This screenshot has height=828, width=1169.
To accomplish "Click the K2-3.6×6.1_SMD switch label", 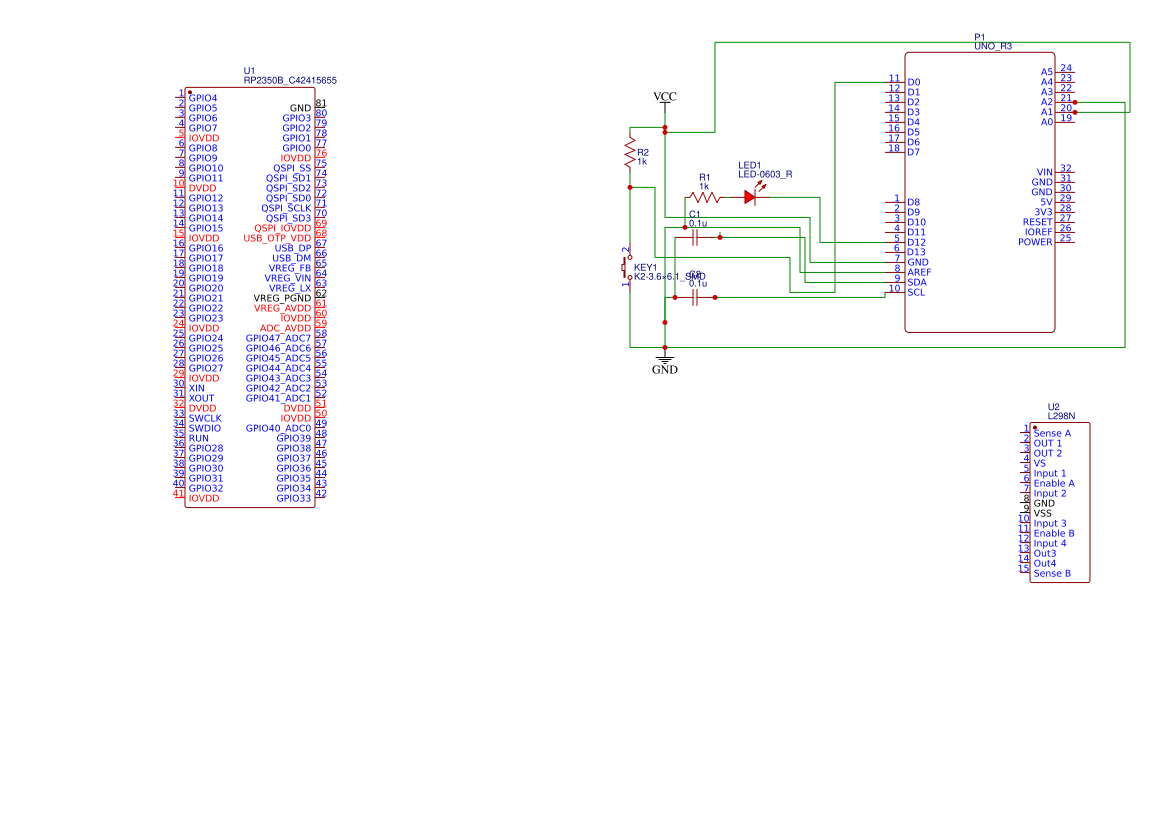I will 669,276.
